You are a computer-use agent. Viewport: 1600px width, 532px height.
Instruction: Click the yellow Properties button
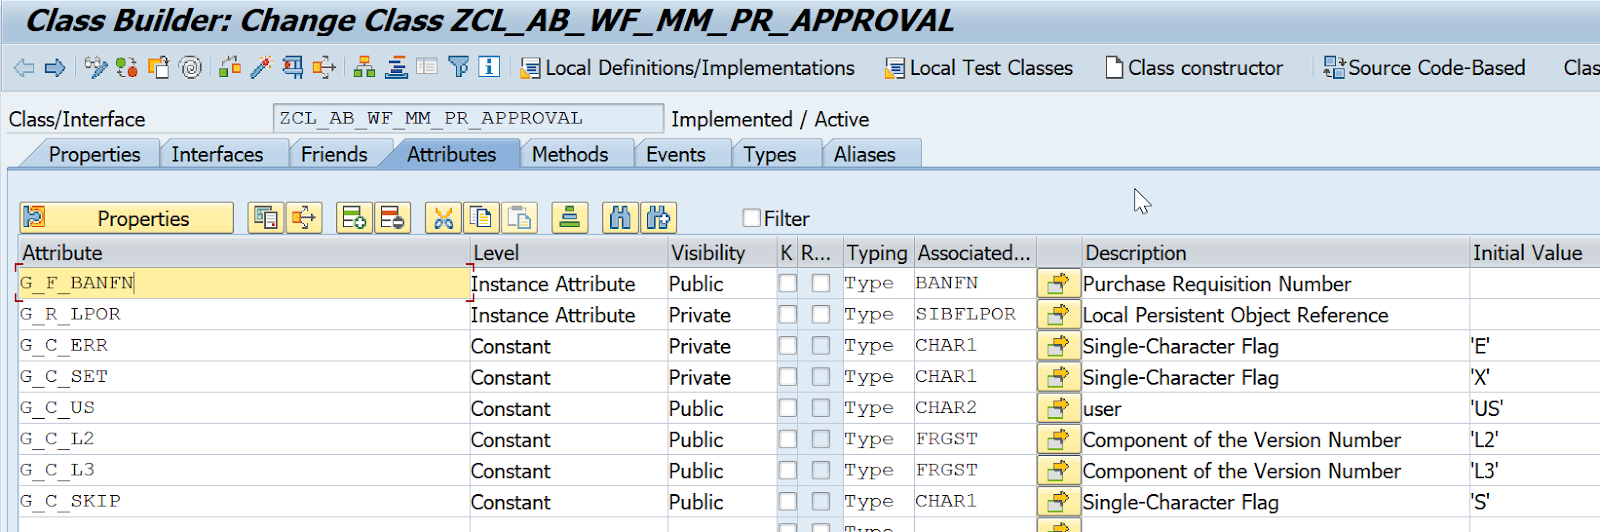127,218
